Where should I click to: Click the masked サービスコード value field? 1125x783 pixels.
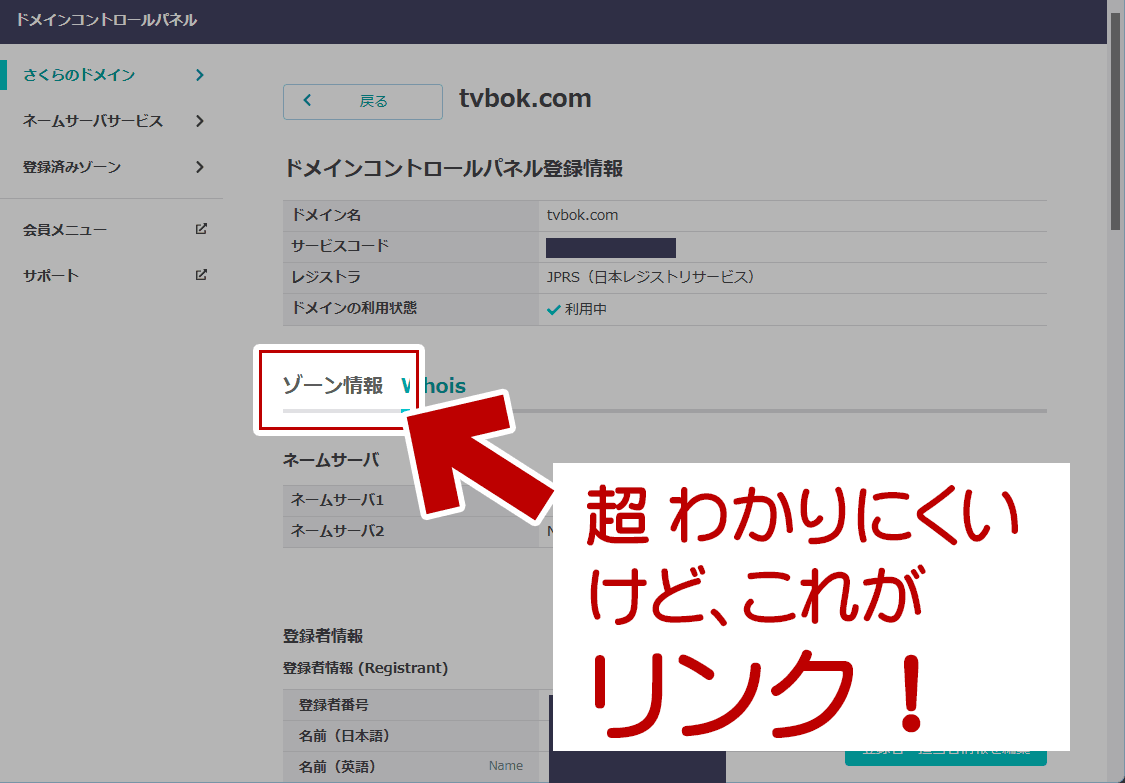tap(610, 247)
